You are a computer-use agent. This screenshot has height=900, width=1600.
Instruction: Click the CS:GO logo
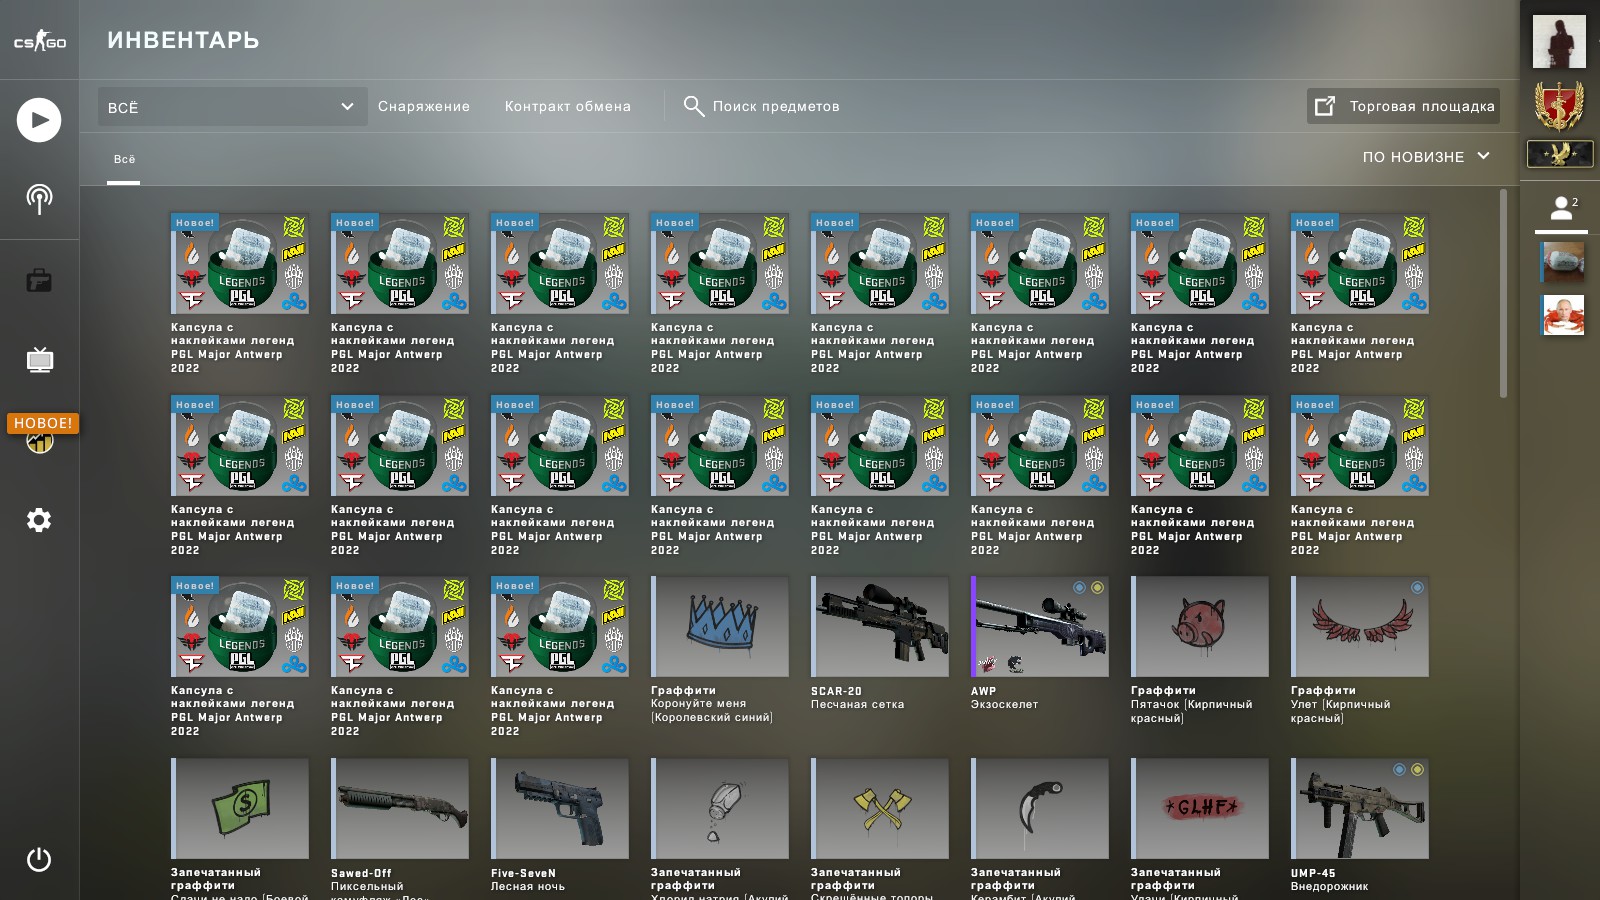[x=39, y=41]
